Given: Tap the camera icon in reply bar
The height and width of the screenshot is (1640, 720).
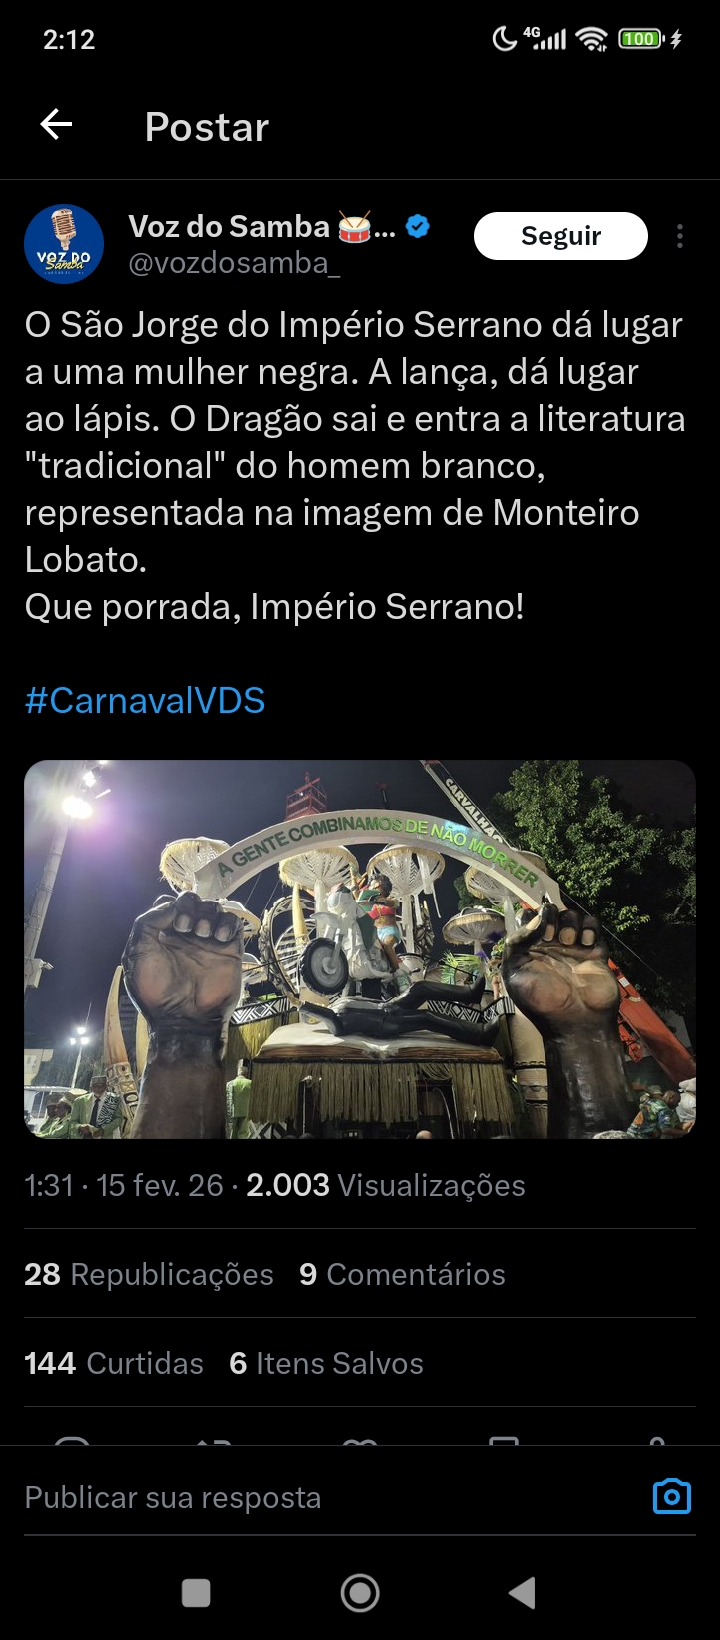Looking at the screenshot, I should (x=672, y=1496).
